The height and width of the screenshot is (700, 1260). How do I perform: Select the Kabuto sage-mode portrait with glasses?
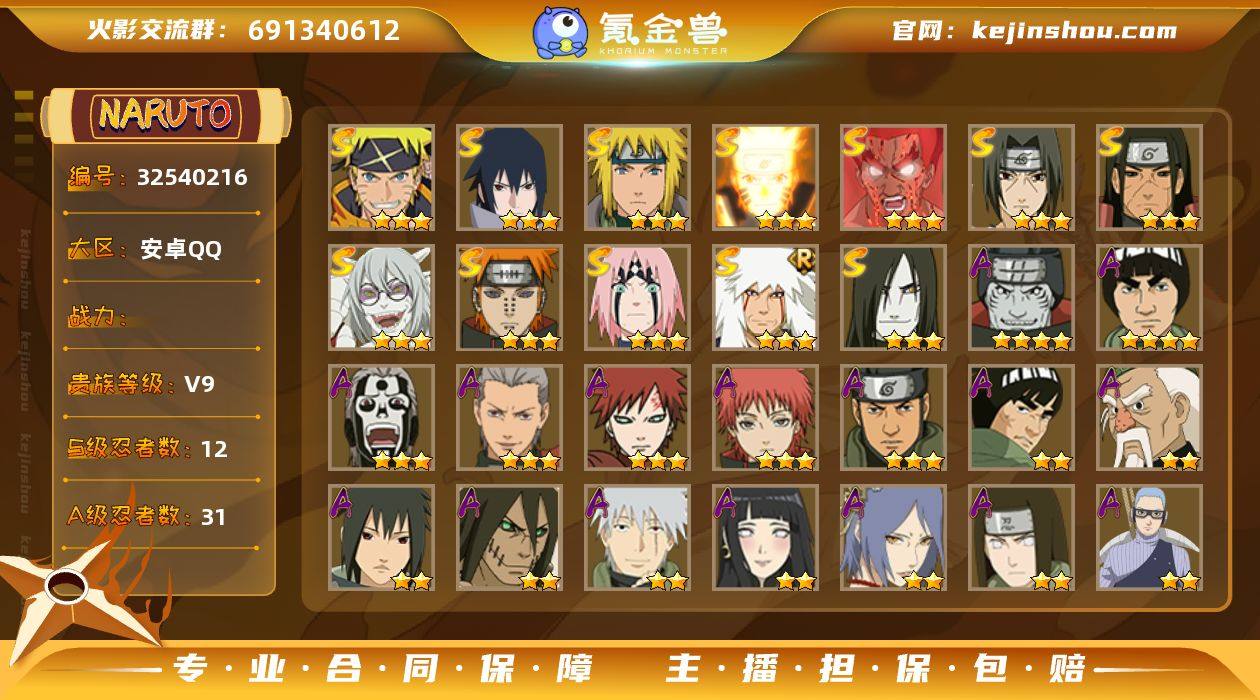click(x=381, y=298)
